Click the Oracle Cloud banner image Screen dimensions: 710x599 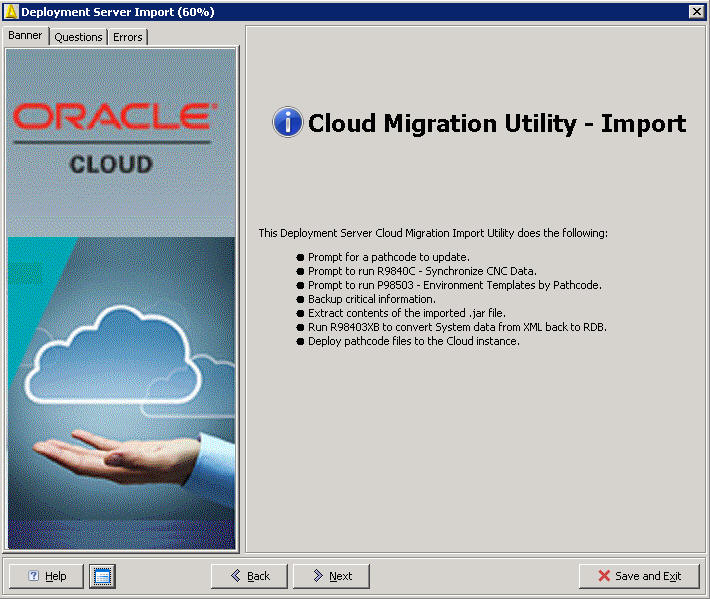coord(121,299)
